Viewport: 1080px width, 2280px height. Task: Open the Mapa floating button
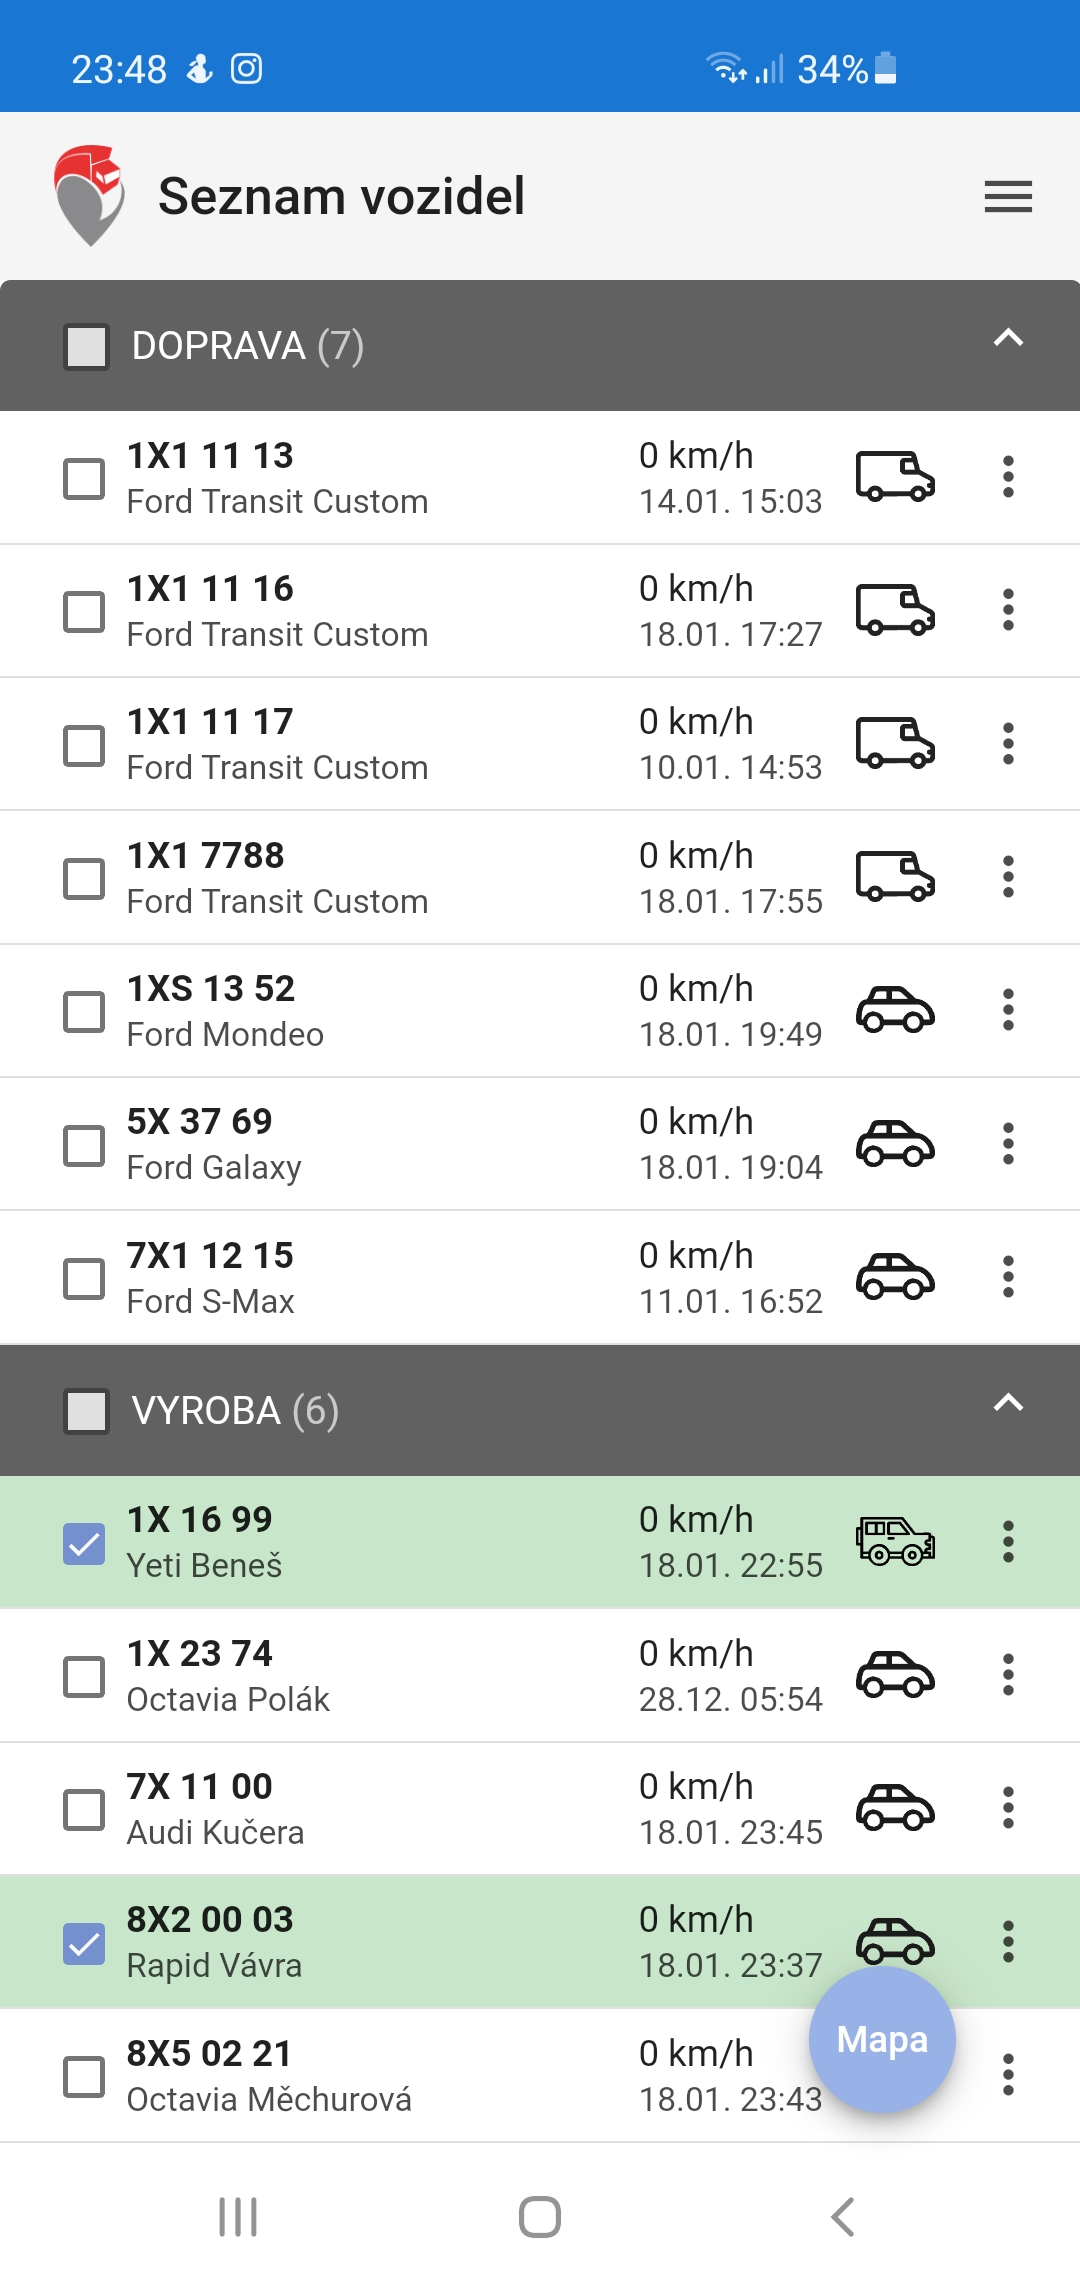coord(882,2040)
